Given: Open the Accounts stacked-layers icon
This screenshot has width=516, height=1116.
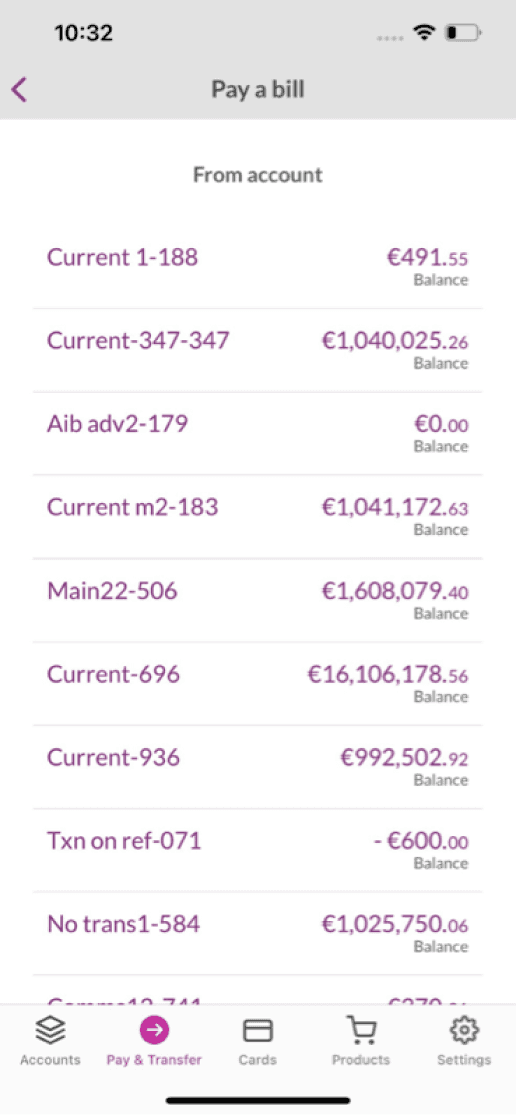Looking at the screenshot, I should [x=50, y=1030].
